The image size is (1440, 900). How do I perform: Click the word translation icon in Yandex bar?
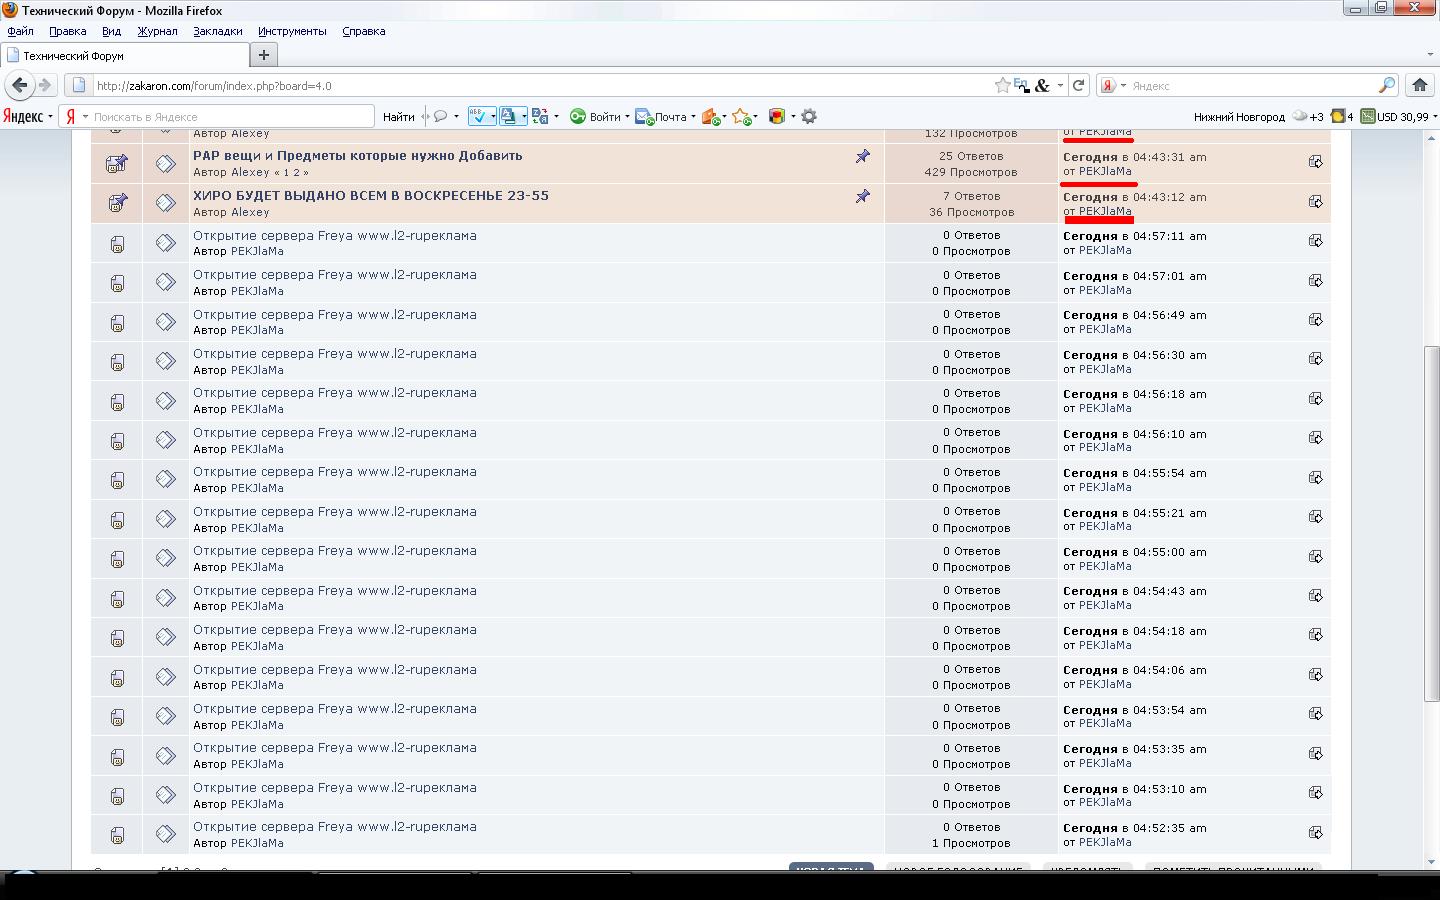coord(540,117)
